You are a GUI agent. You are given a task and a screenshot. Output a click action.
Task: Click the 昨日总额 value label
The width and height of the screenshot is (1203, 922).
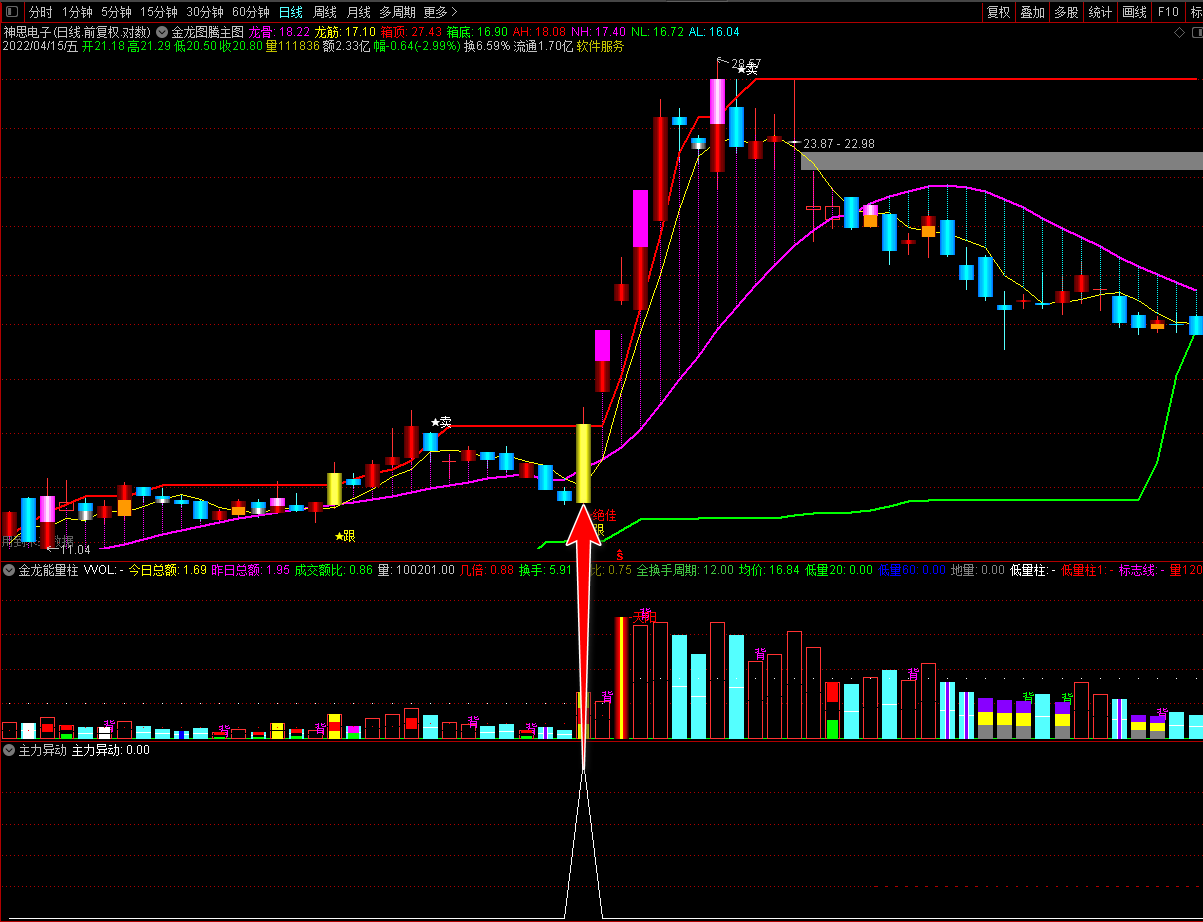pos(250,570)
